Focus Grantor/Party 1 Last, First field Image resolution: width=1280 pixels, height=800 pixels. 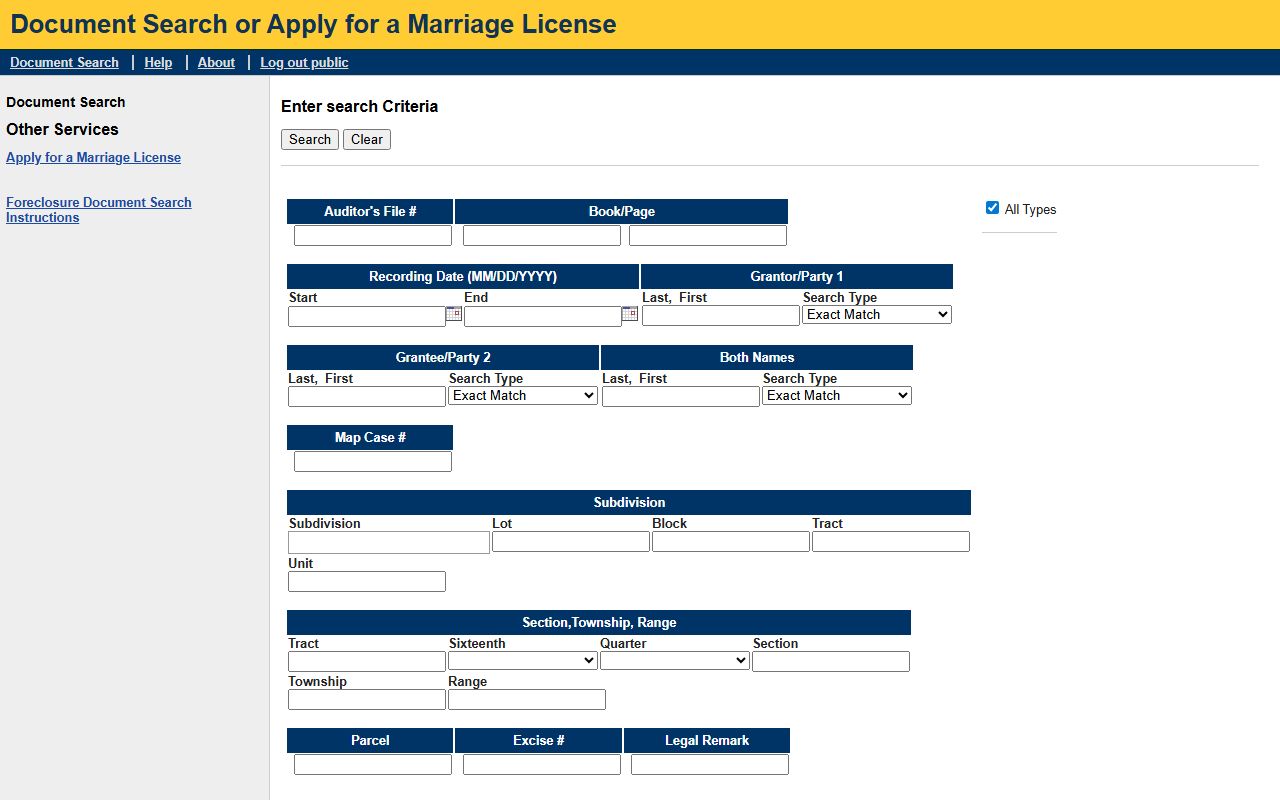click(721, 316)
